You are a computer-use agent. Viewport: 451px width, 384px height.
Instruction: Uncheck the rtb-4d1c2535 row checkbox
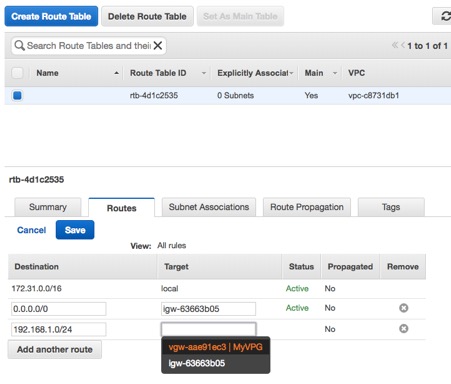click(17, 96)
